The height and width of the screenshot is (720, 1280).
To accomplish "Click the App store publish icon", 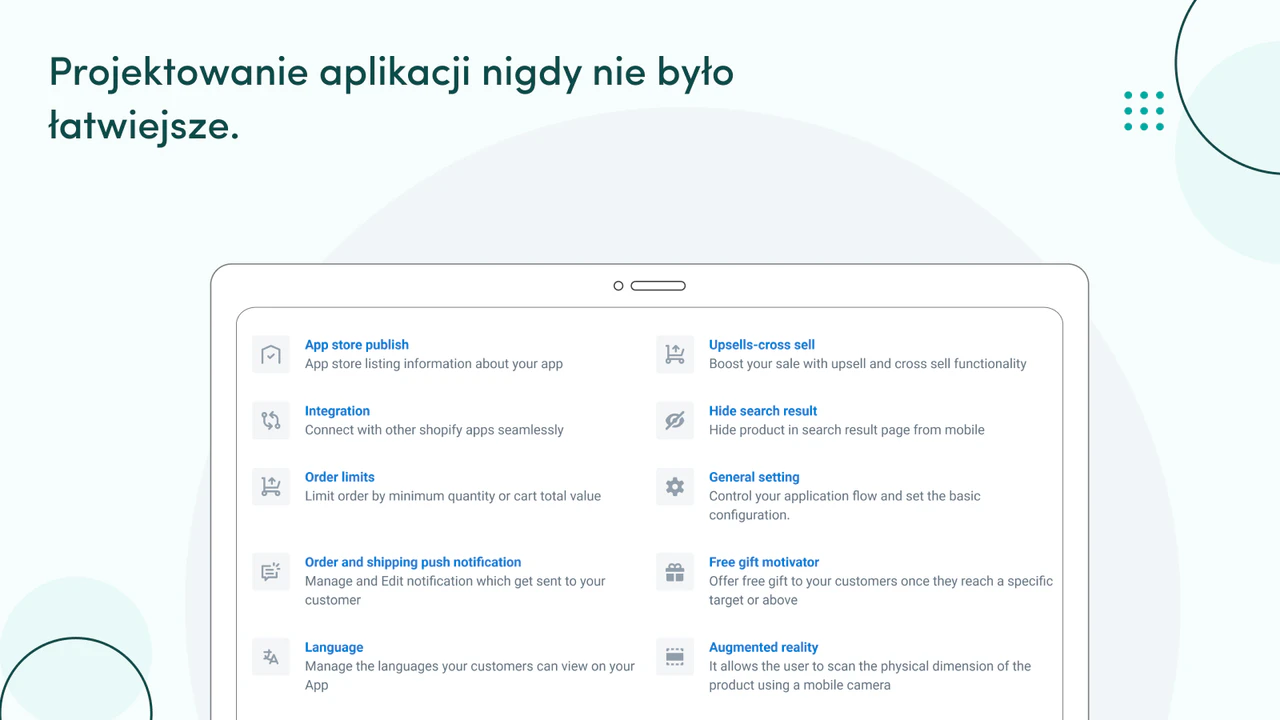I will click(x=271, y=355).
